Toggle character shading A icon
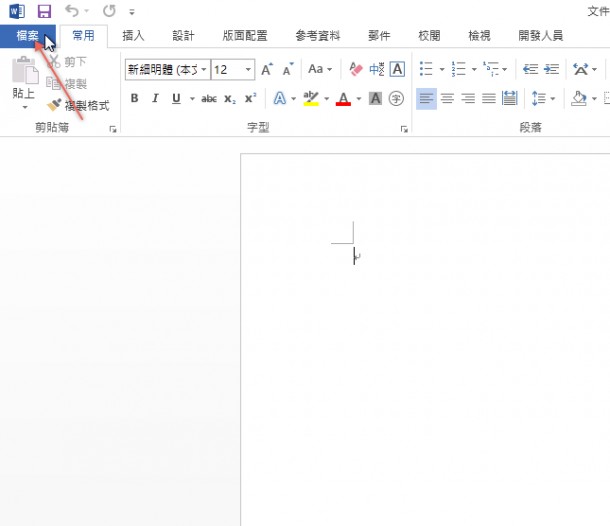610x526 pixels. point(375,98)
